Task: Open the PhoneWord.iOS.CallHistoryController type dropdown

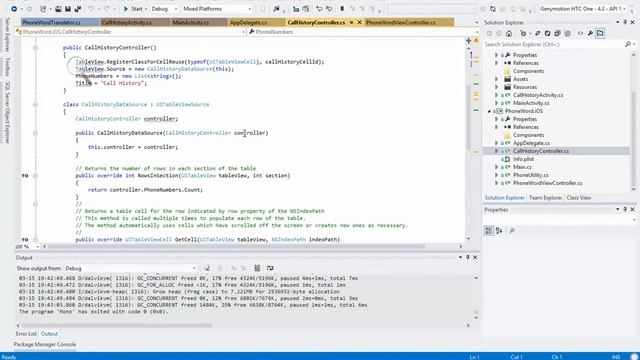Action: (x=130, y=31)
